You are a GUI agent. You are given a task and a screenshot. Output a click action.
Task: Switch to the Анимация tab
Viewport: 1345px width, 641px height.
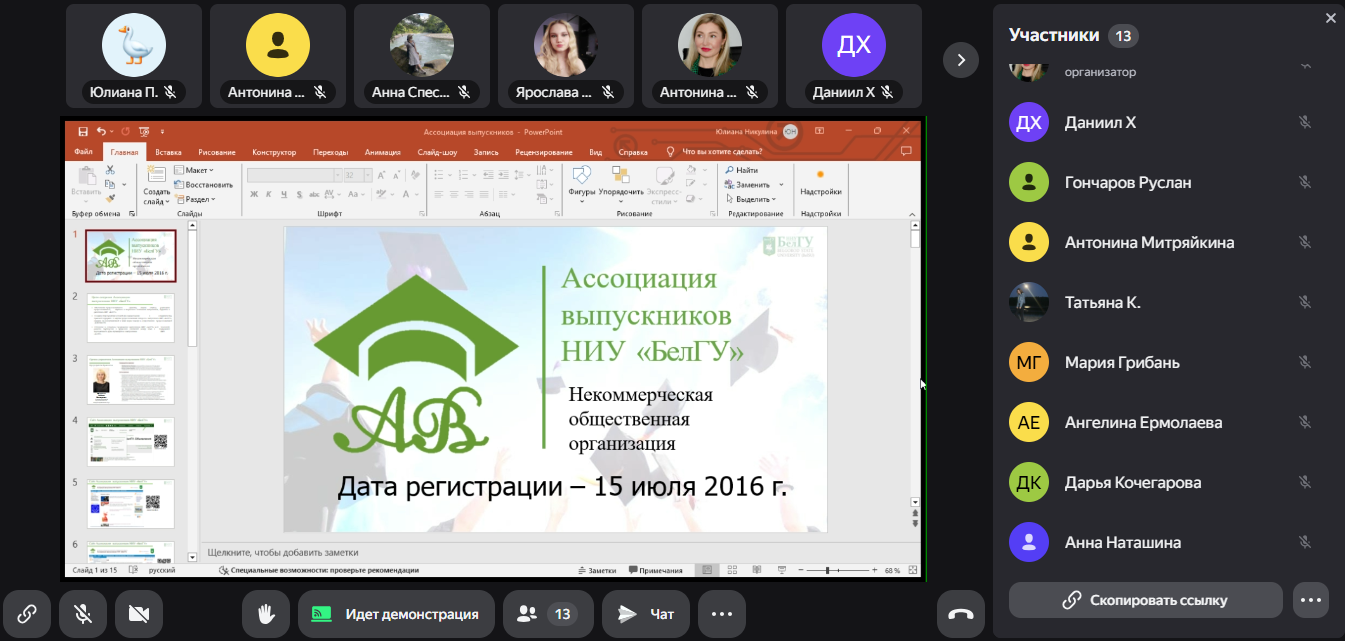pos(383,152)
